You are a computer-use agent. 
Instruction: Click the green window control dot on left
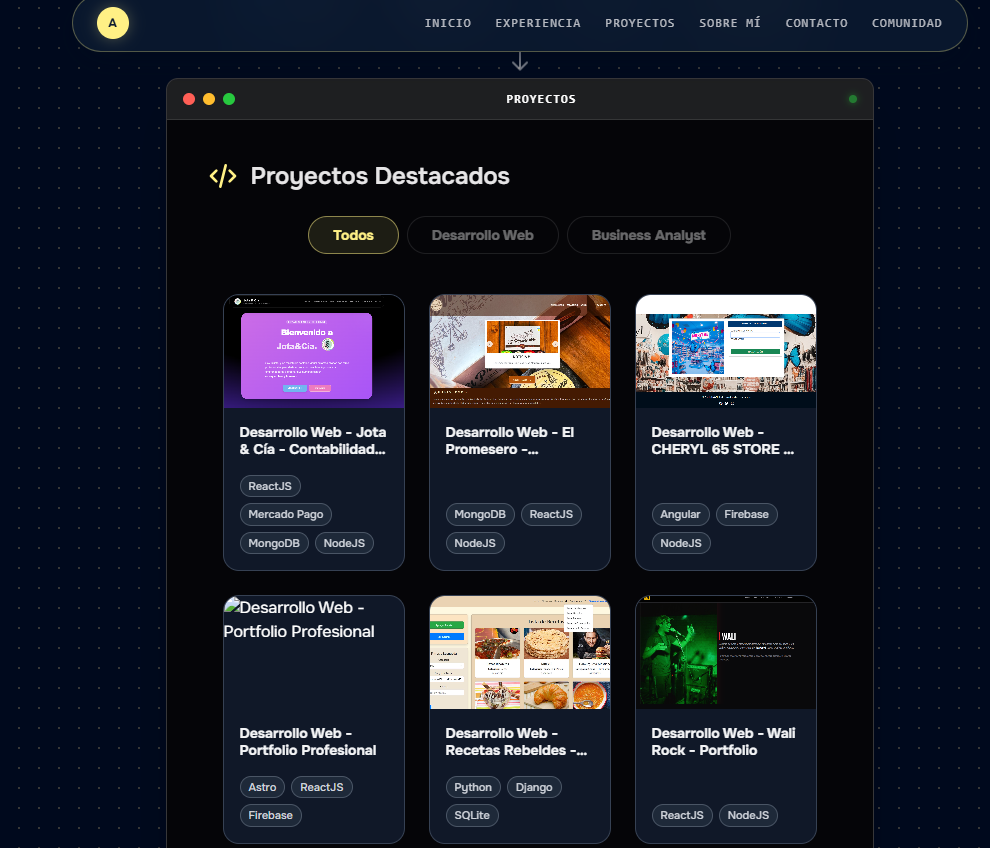pyautogui.click(x=229, y=99)
